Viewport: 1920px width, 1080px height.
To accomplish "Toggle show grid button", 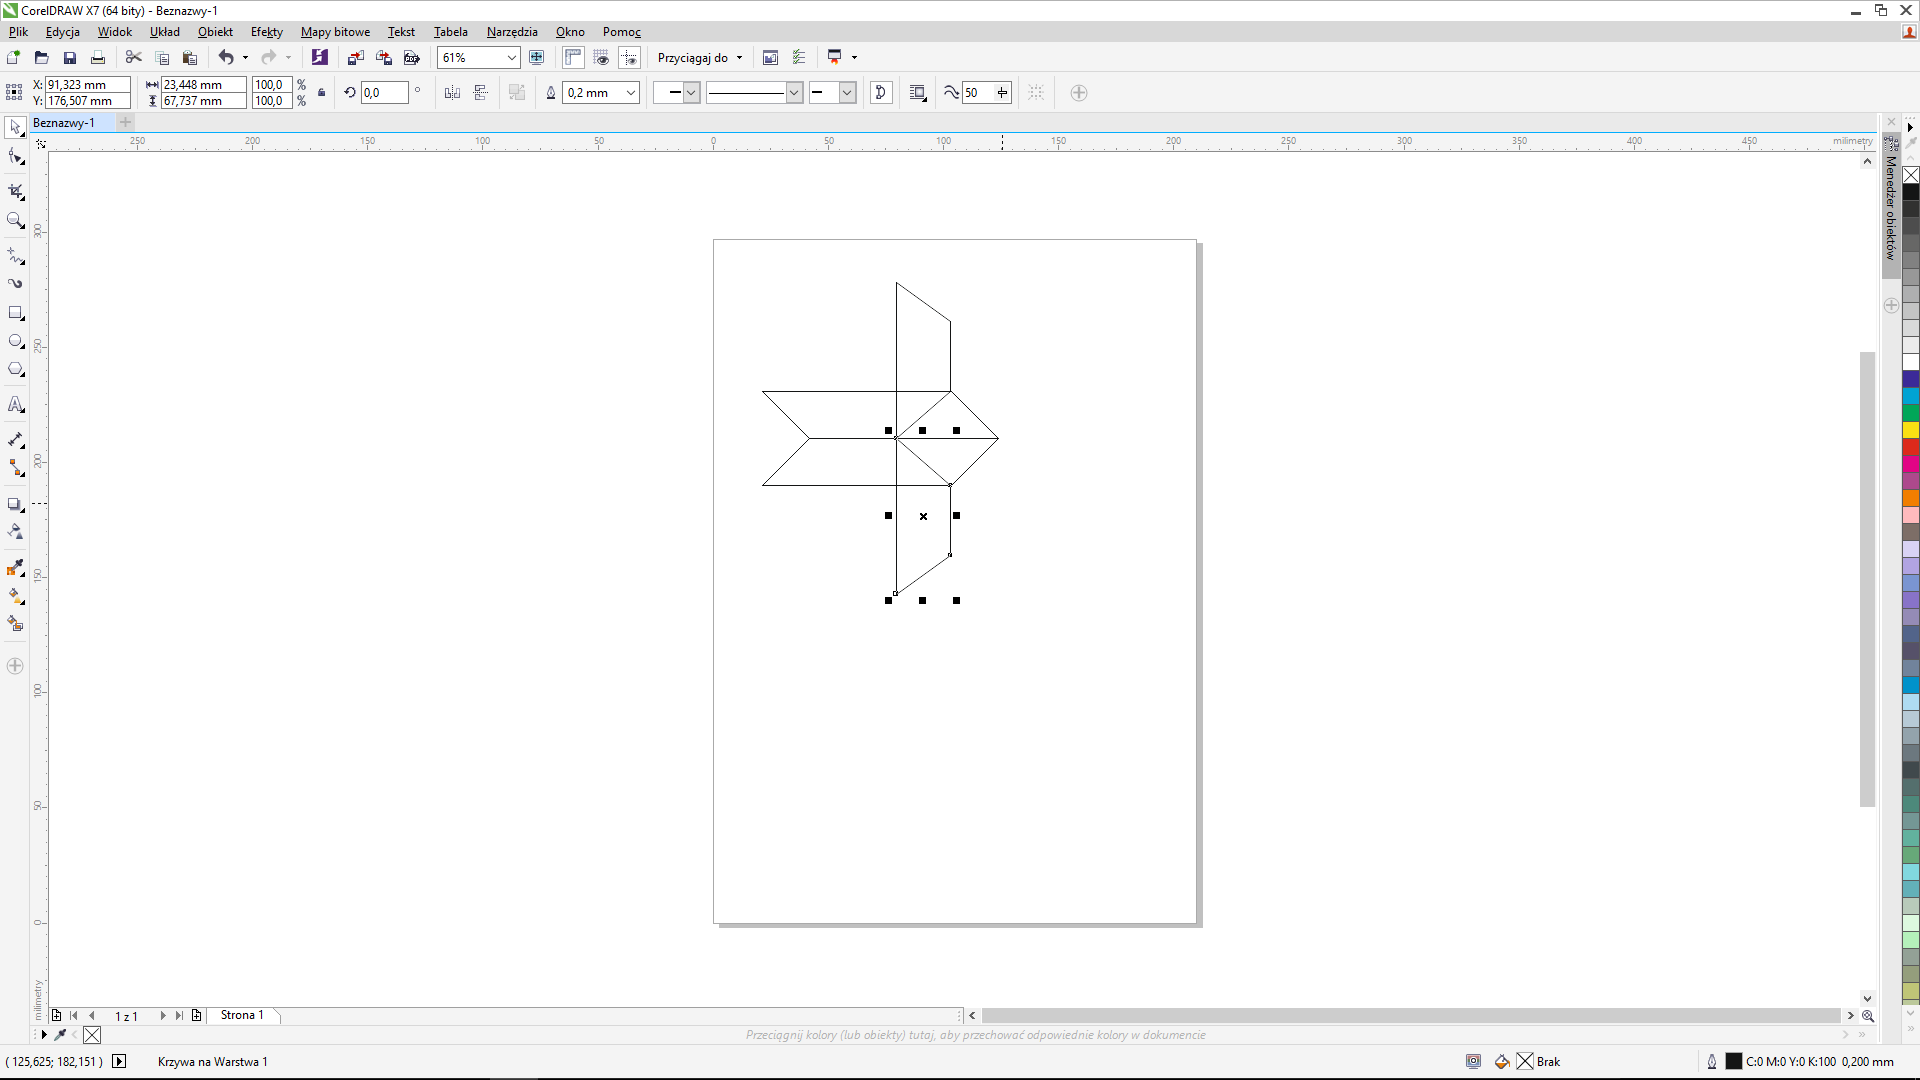I will click(x=601, y=58).
